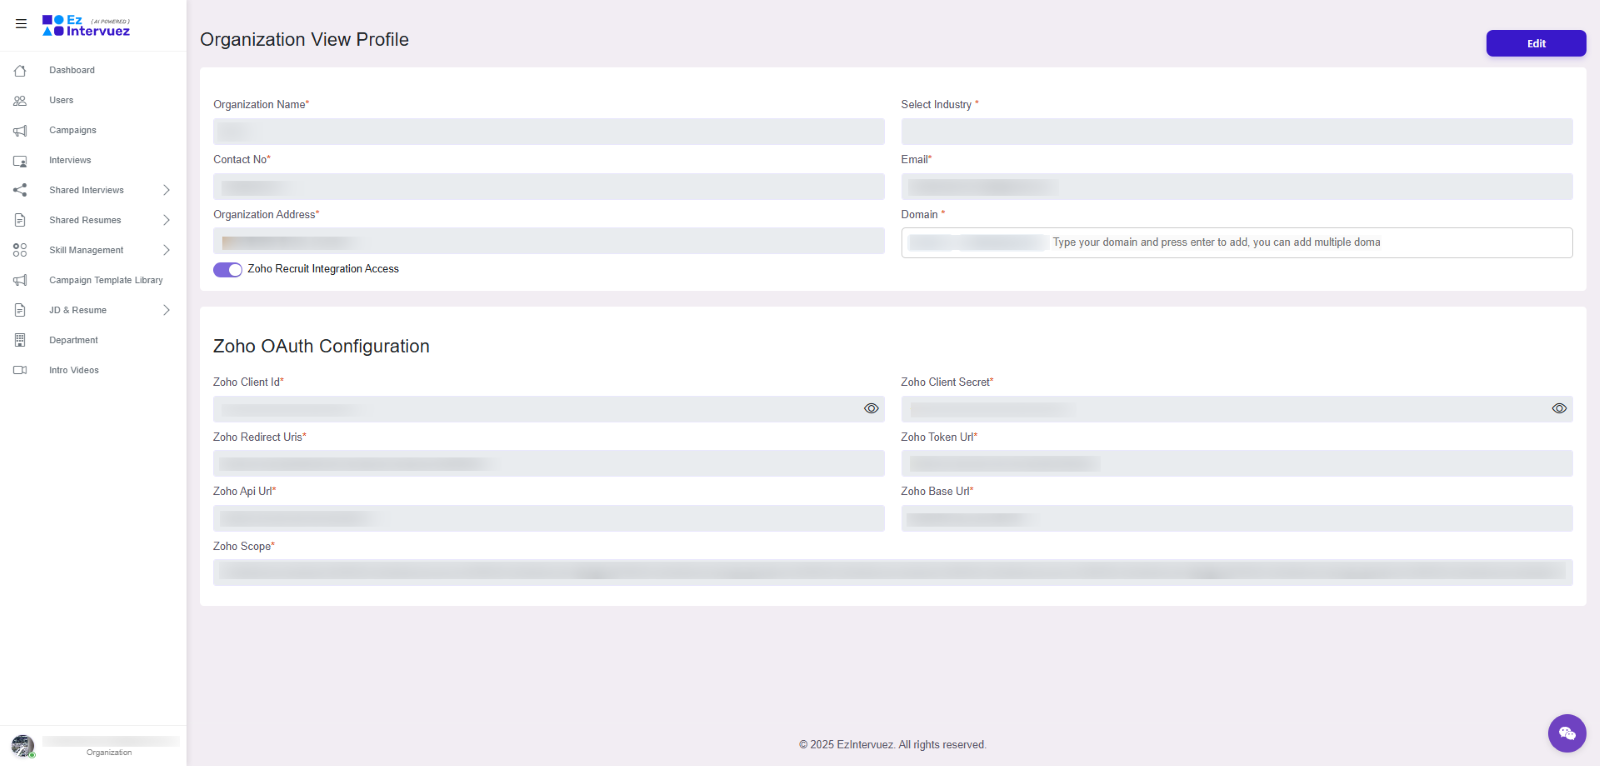Open Campaign Template Library menu item
The image size is (1600, 766).
coord(105,281)
